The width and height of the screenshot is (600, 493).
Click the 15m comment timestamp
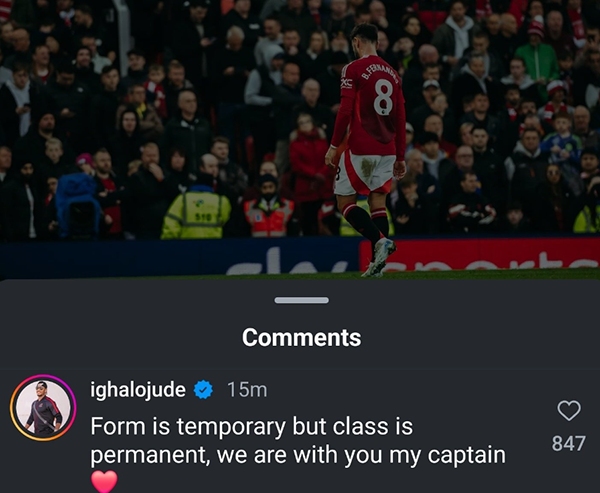coord(247,390)
